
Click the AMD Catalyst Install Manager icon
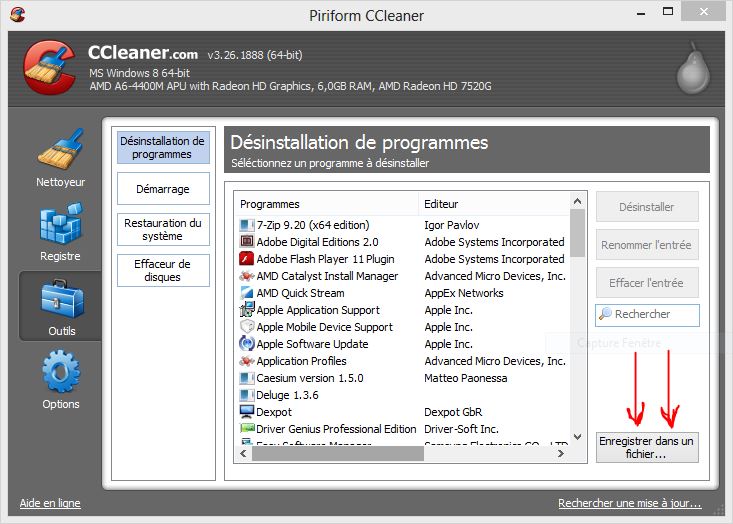tap(246, 276)
